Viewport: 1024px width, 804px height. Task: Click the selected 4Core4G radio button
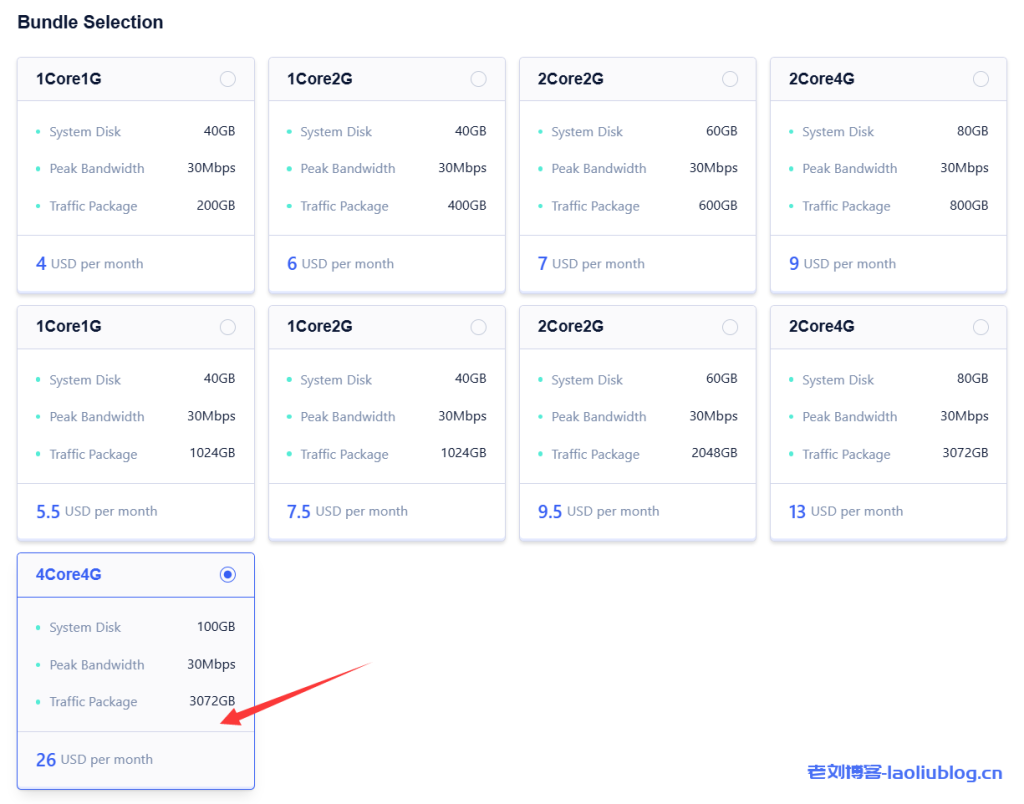pos(228,574)
